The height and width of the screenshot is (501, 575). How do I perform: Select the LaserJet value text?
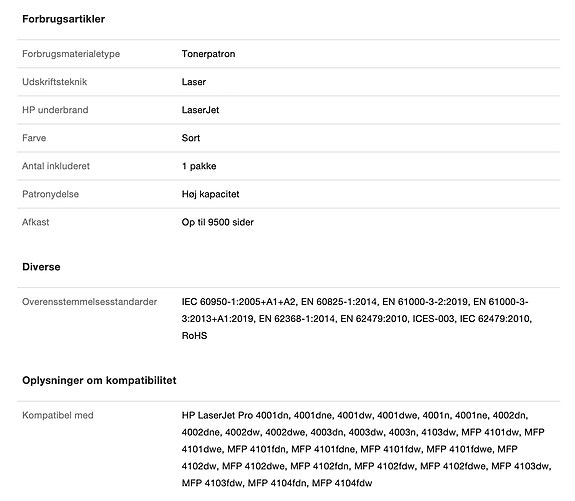tap(200, 110)
